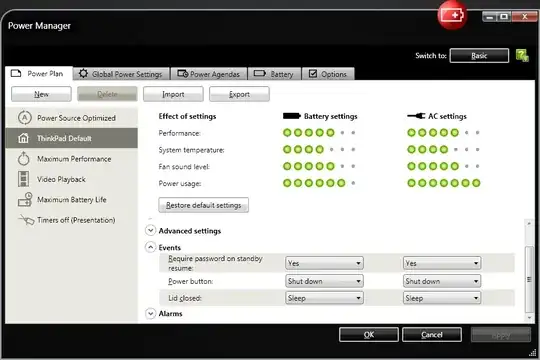Viewport: 540px width, 360px height.
Task: Expand the Advanced settings section
Action: 150,230
